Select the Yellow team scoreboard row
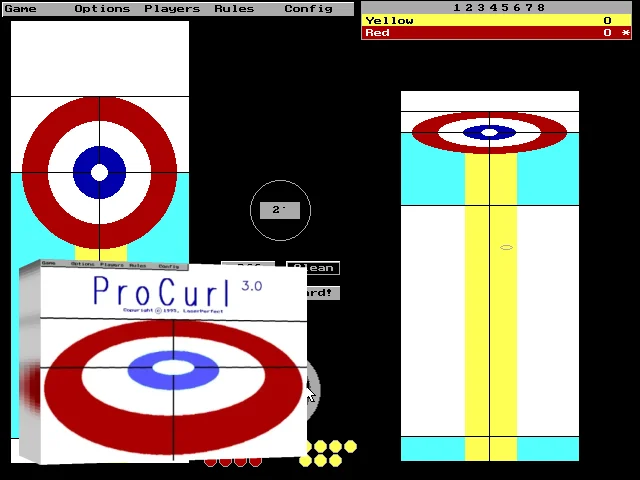 pyautogui.click(x=496, y=20)
